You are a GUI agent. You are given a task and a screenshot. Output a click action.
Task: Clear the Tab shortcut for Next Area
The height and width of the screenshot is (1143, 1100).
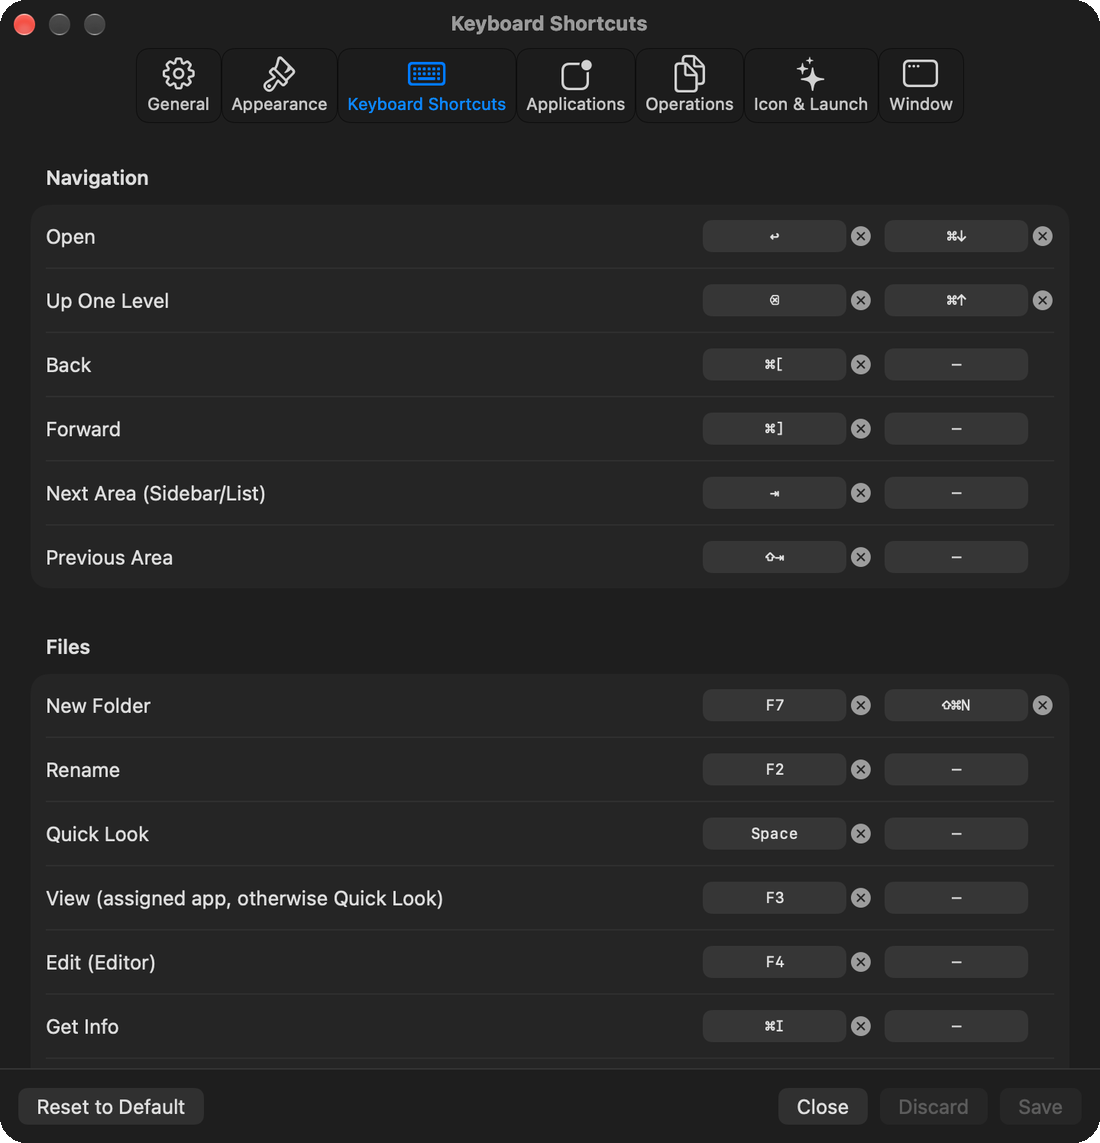coord(861,493)
